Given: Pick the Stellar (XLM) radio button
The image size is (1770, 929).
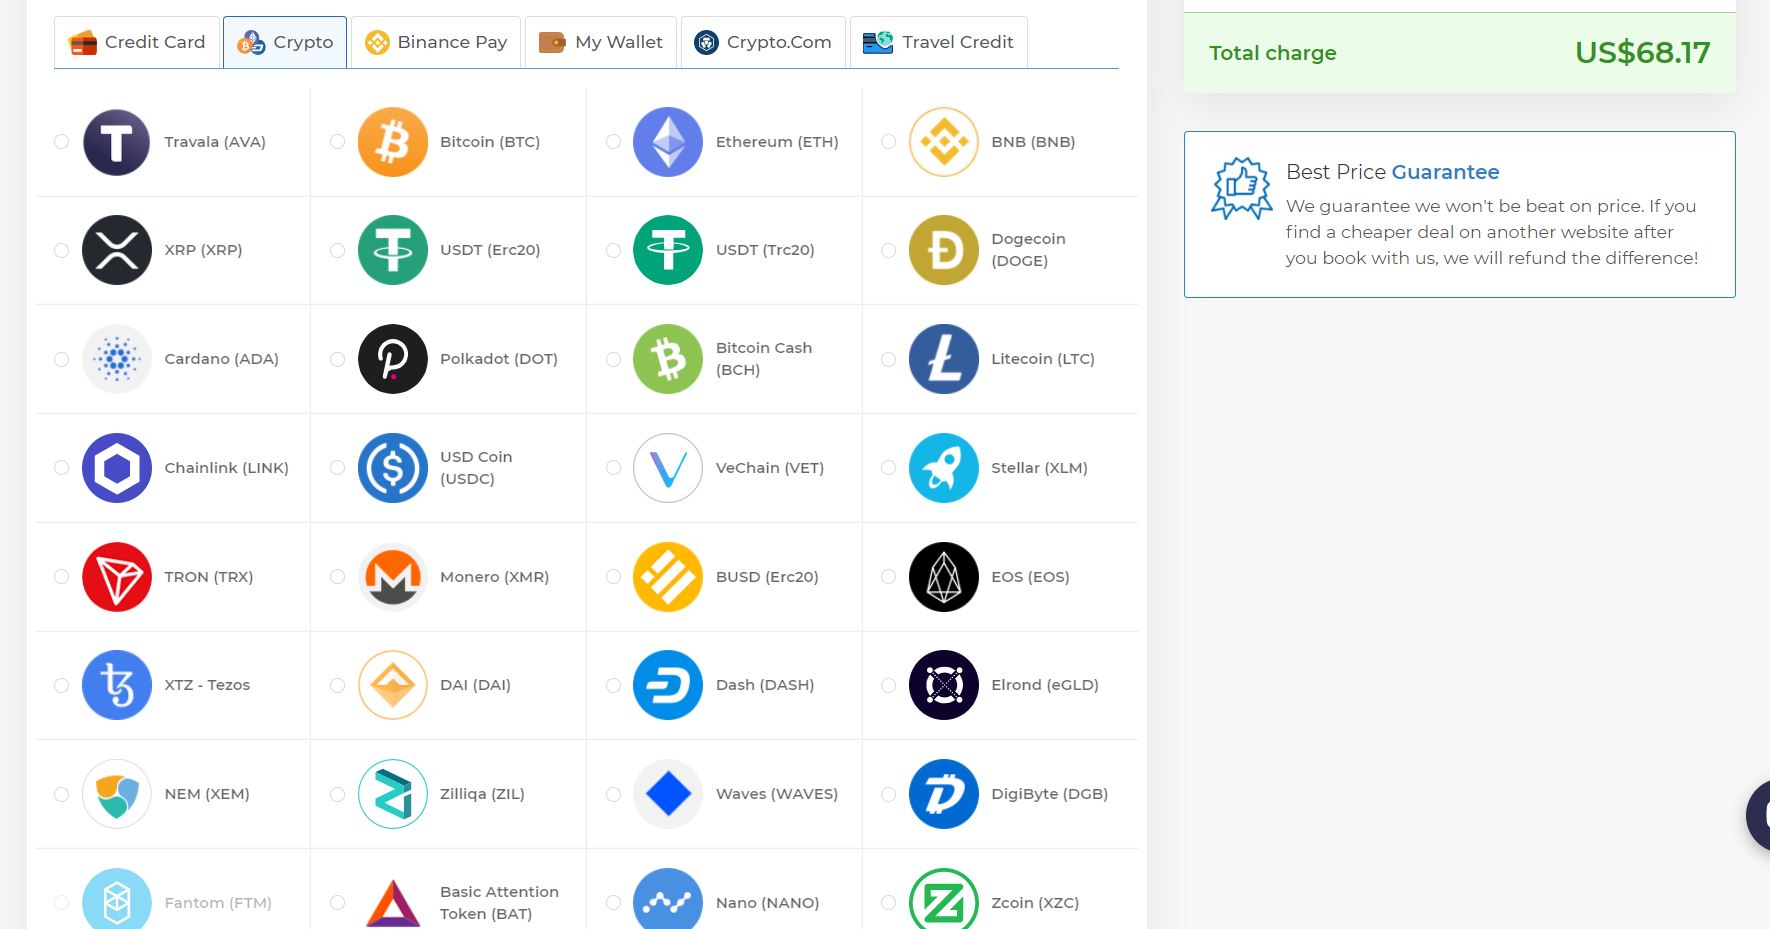Looking at the screenshot, I should tap(888, 468).
